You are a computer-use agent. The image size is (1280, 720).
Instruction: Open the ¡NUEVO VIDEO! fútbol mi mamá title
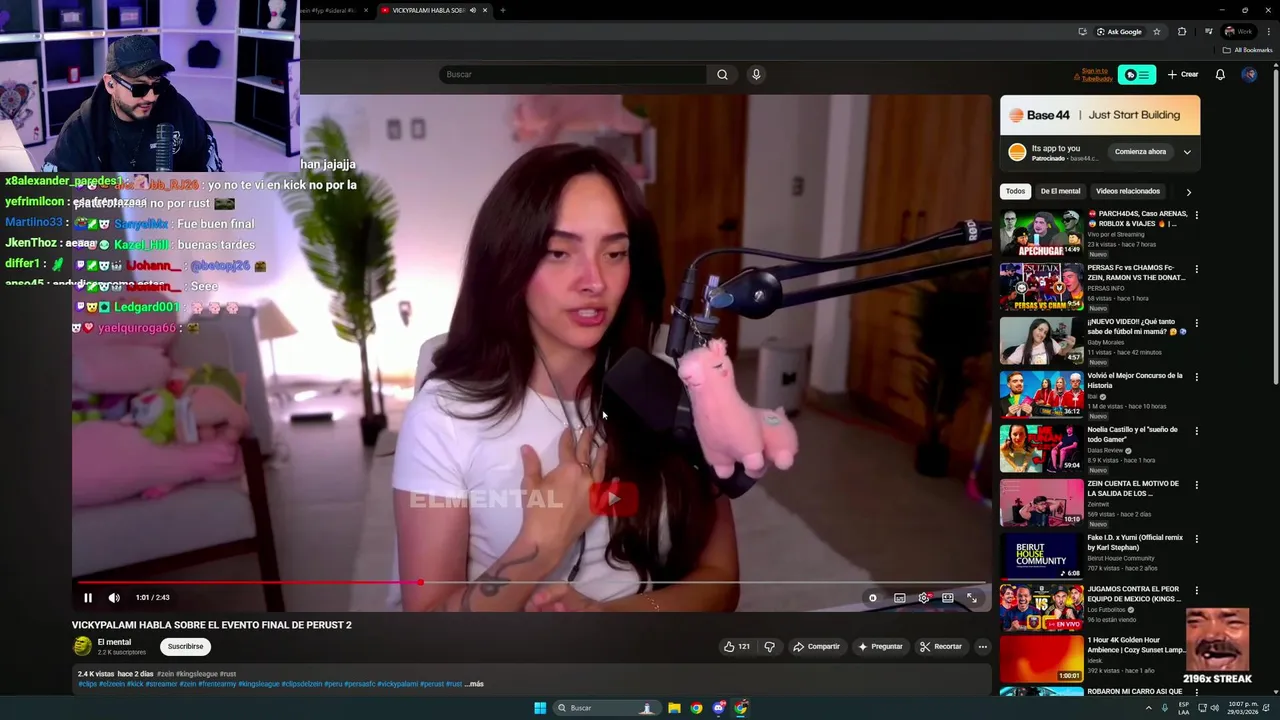tap(1136, 326)
